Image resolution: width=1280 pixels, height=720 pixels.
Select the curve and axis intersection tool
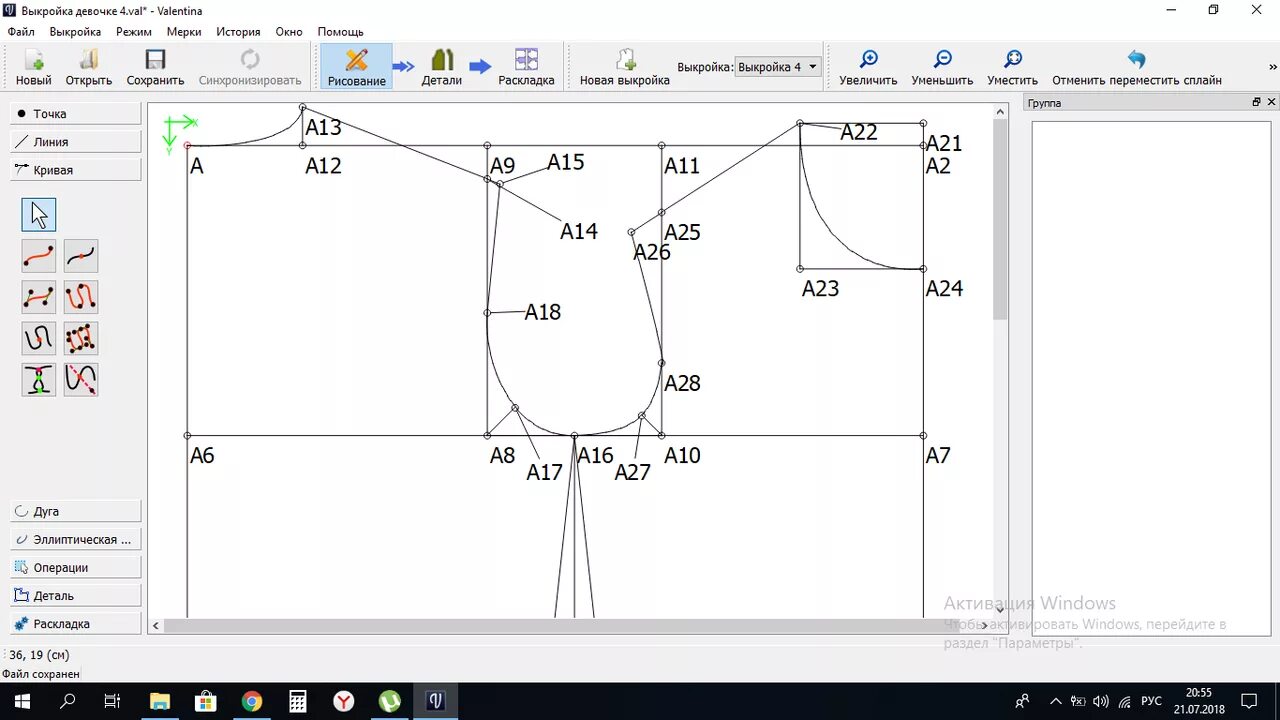(81, 380)
